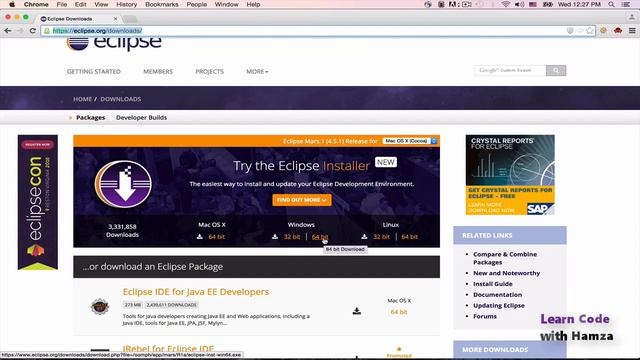This screenshot has height=360, width=640.
Task: Click the Eclipse logo
Action: click(114, 43)
